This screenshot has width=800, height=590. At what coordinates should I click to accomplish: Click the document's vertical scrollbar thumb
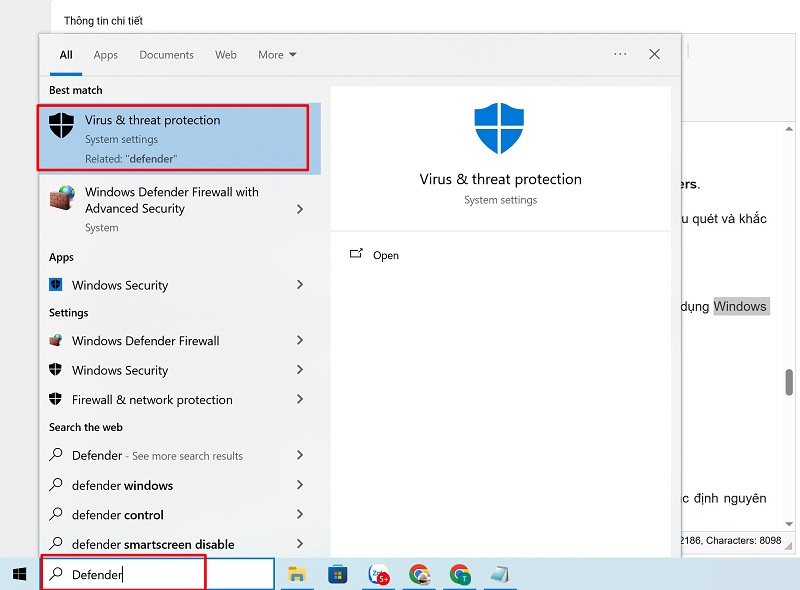point(789,381)
